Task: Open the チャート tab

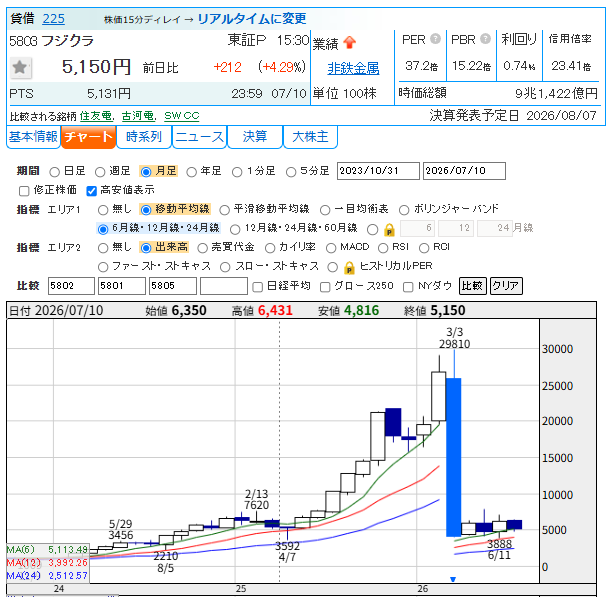Action: point(88,137)
